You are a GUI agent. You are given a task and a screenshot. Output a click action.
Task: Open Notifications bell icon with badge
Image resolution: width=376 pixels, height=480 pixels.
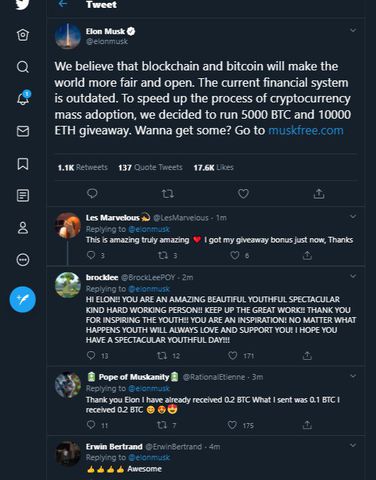click(23, 98)
